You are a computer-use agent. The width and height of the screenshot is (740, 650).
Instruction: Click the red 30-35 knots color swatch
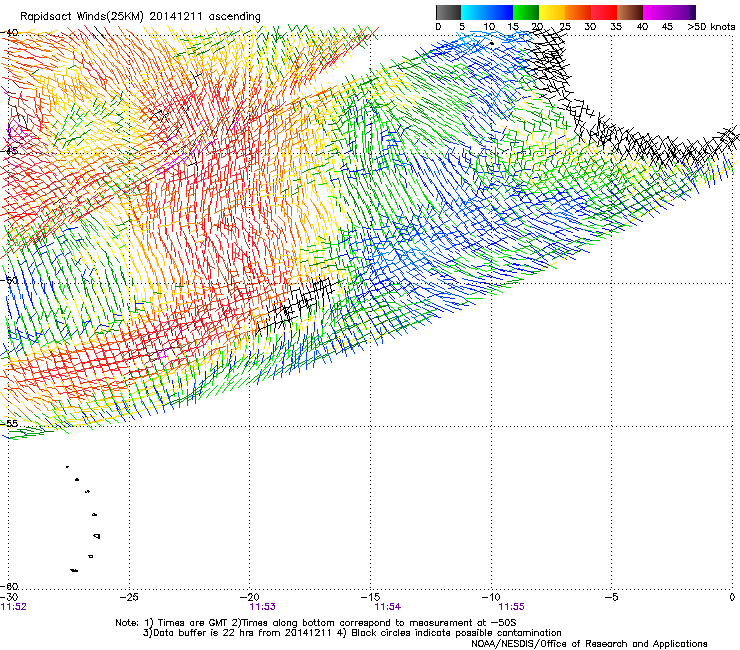[x=604, y=12]
